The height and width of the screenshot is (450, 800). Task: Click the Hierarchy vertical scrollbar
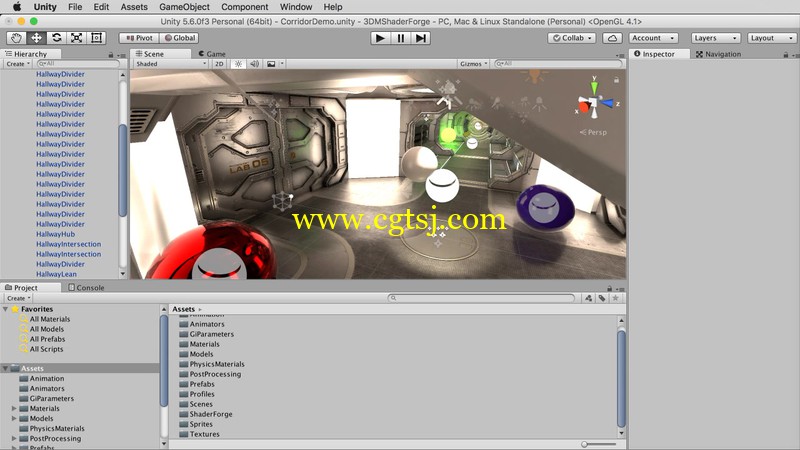(122, 171)
